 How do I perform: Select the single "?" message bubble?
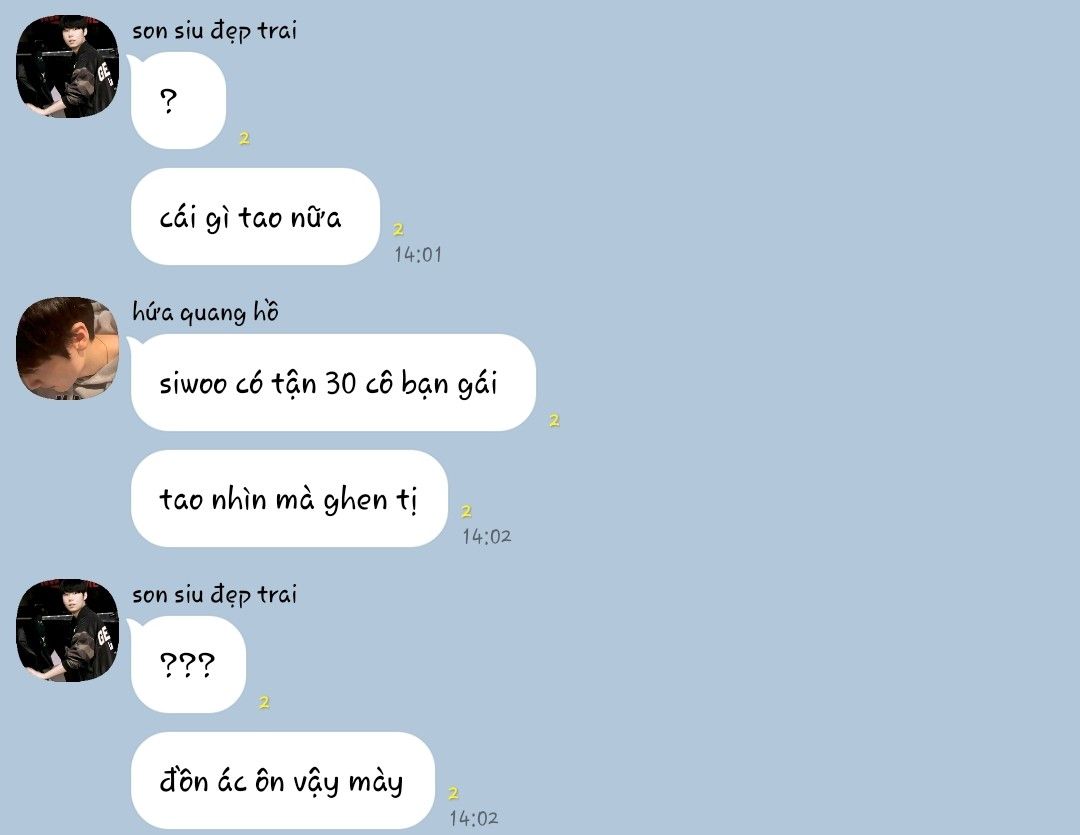tap(178, 101)
